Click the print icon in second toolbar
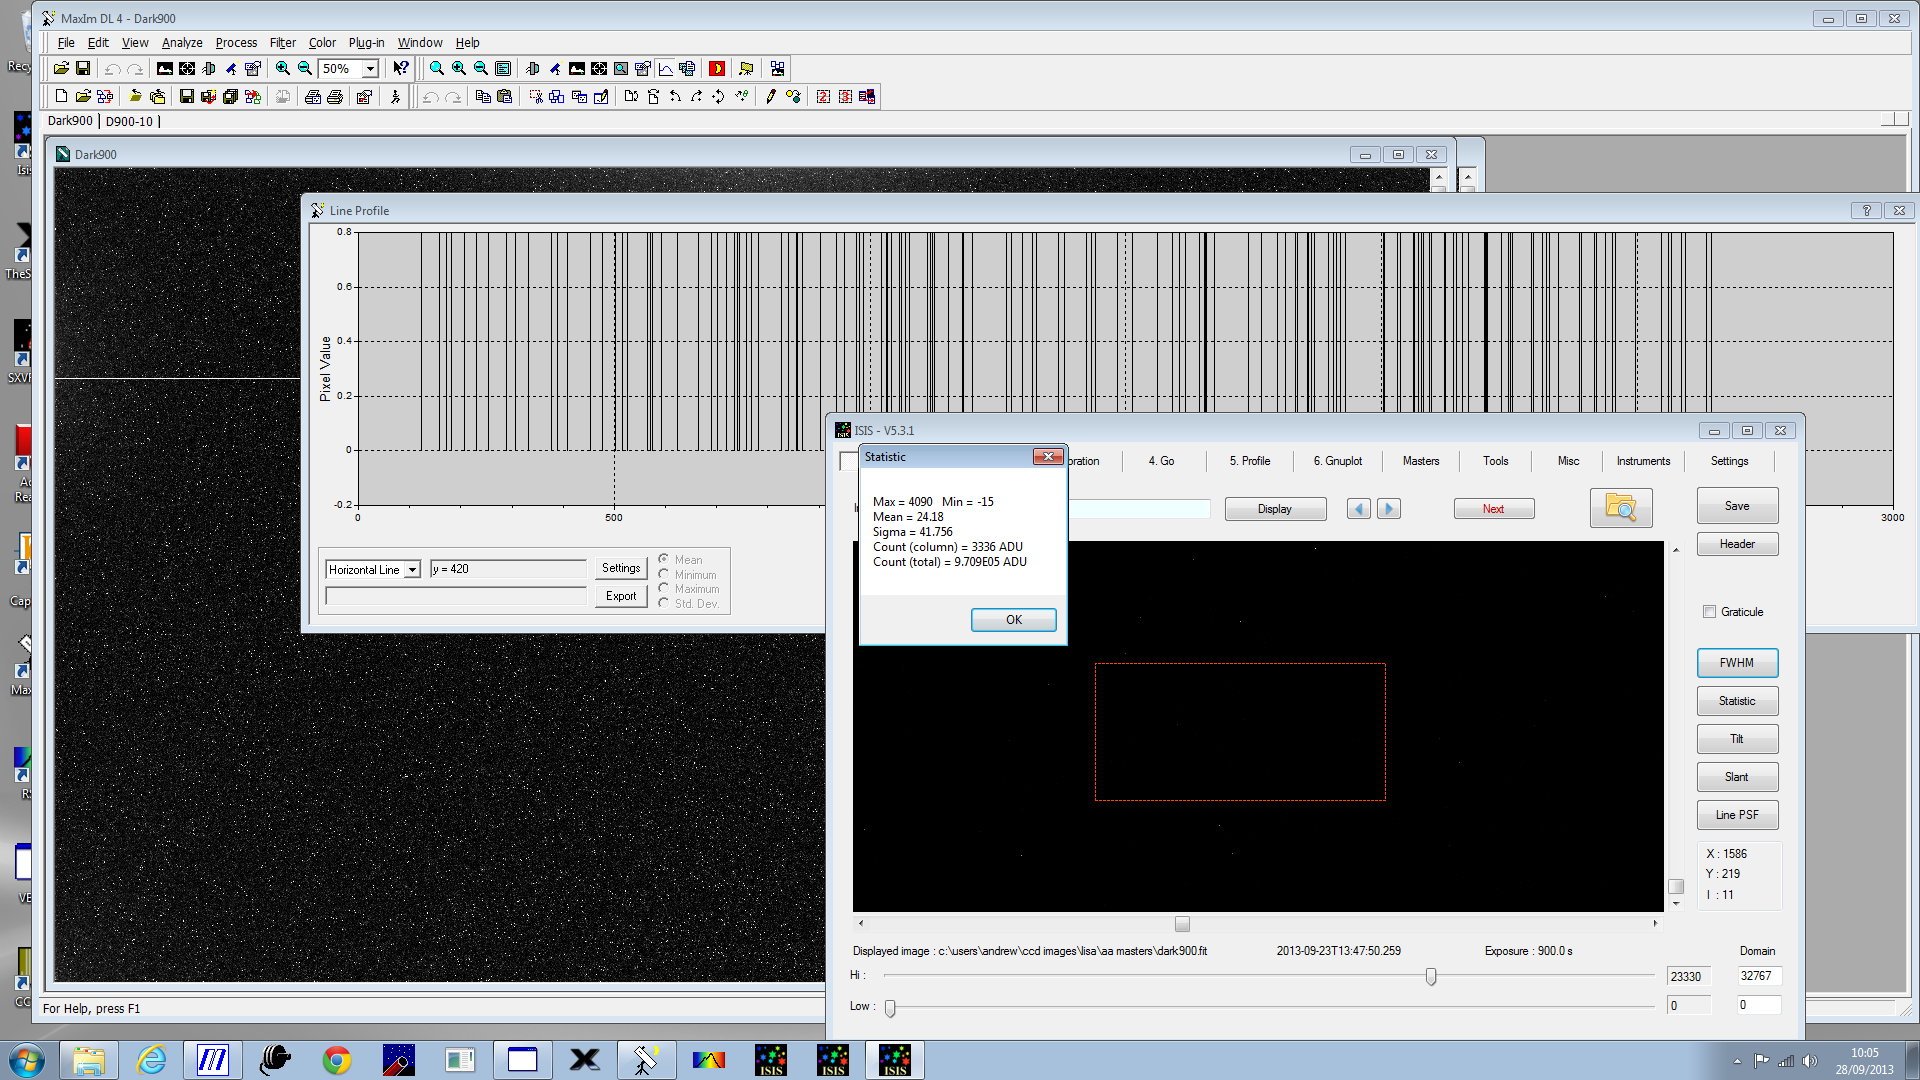 click(x=335, y=96)
